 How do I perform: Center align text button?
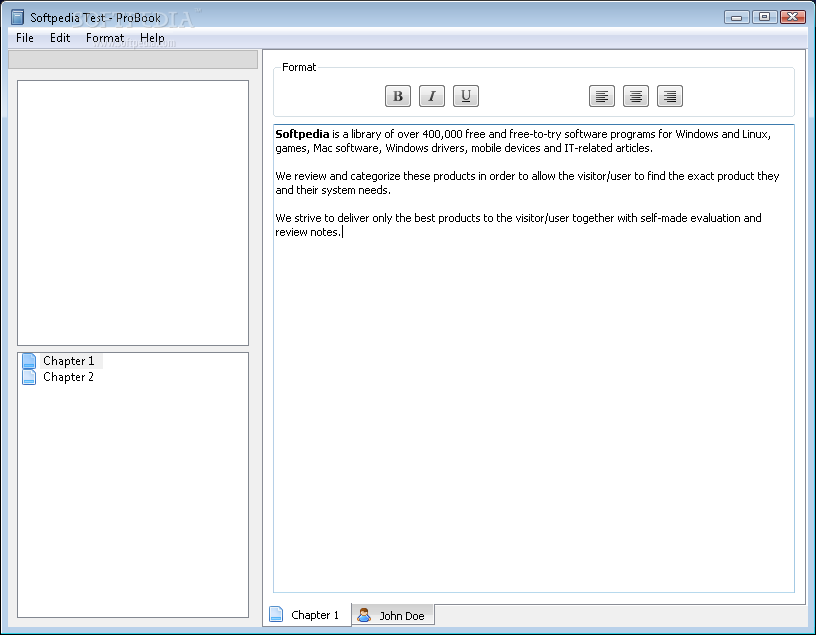click(635, 96)
